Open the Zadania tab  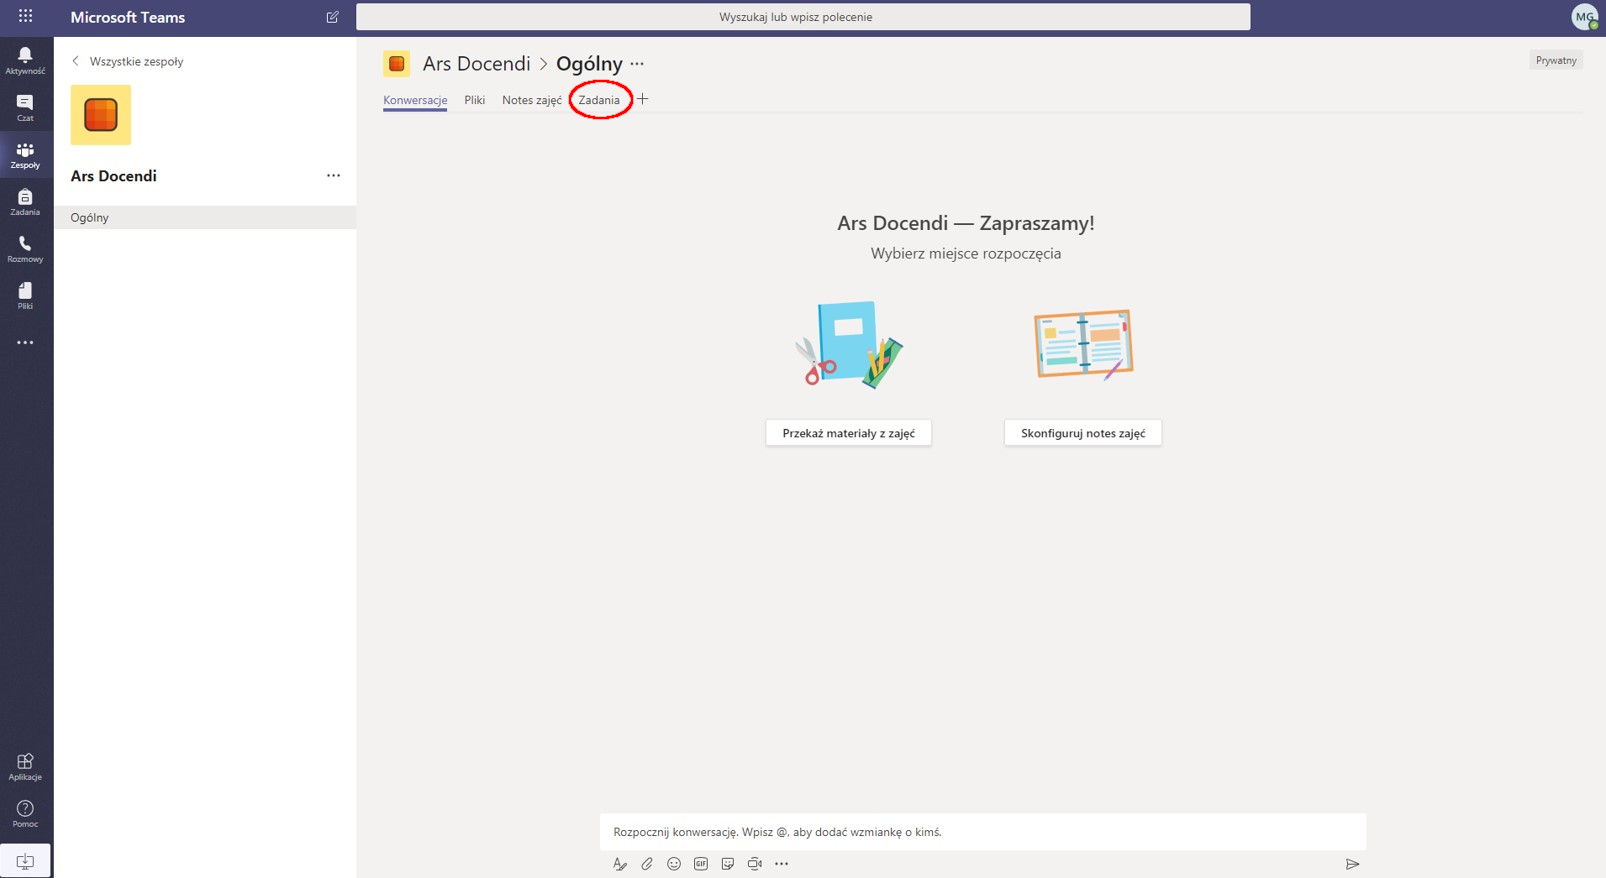click(x=599, y=100)
